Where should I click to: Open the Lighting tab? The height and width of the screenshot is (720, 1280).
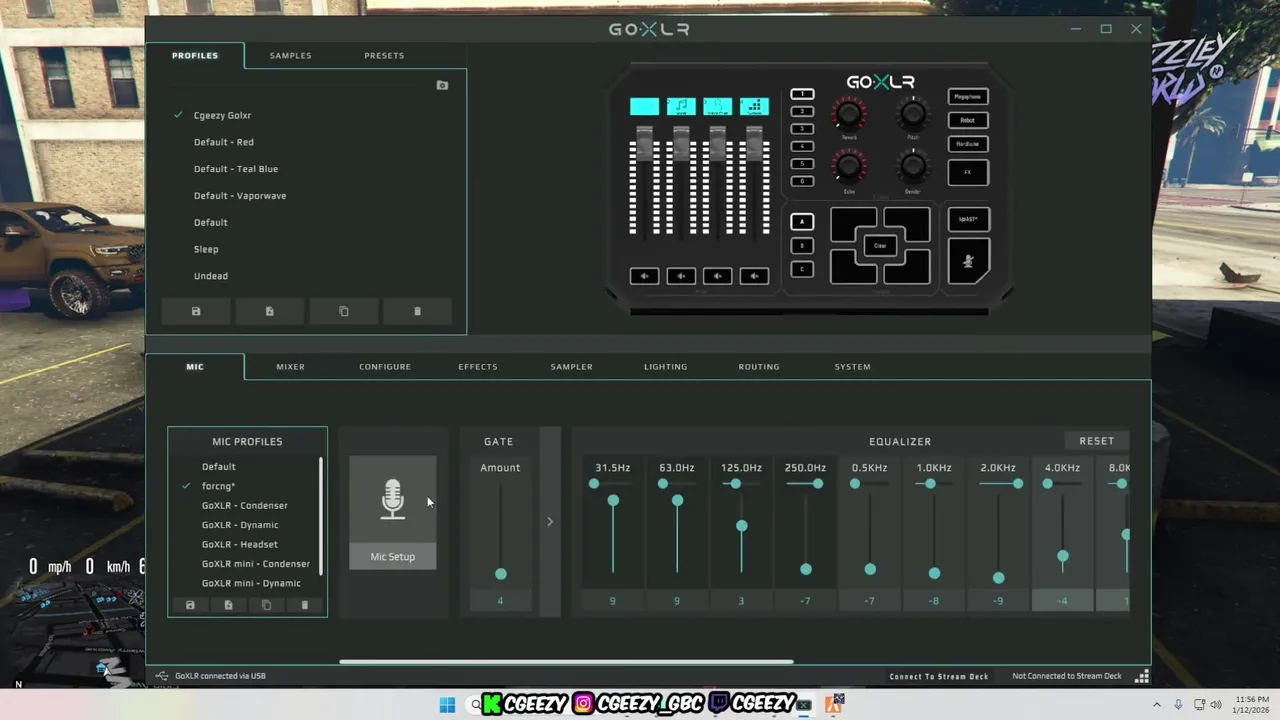[x=665, y=367]
